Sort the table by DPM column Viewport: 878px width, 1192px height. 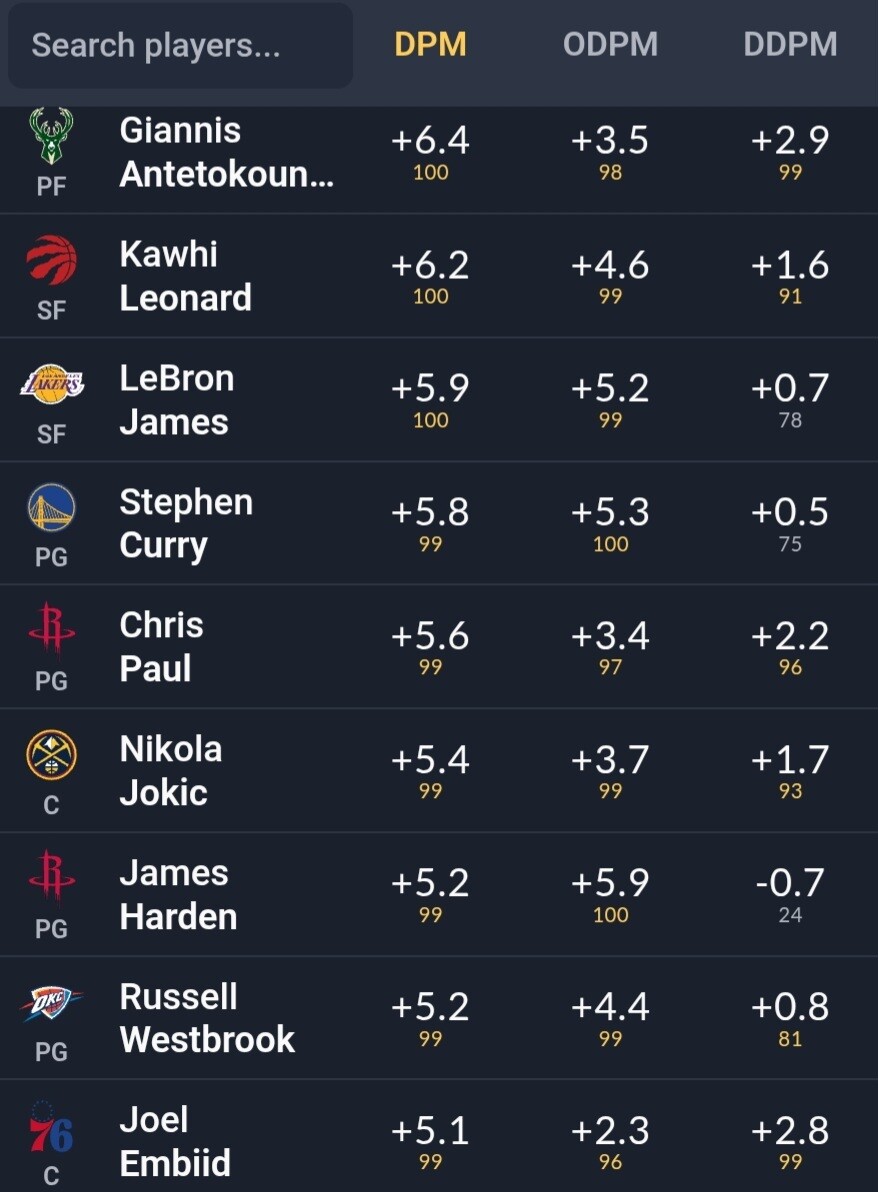click(430, 44)
